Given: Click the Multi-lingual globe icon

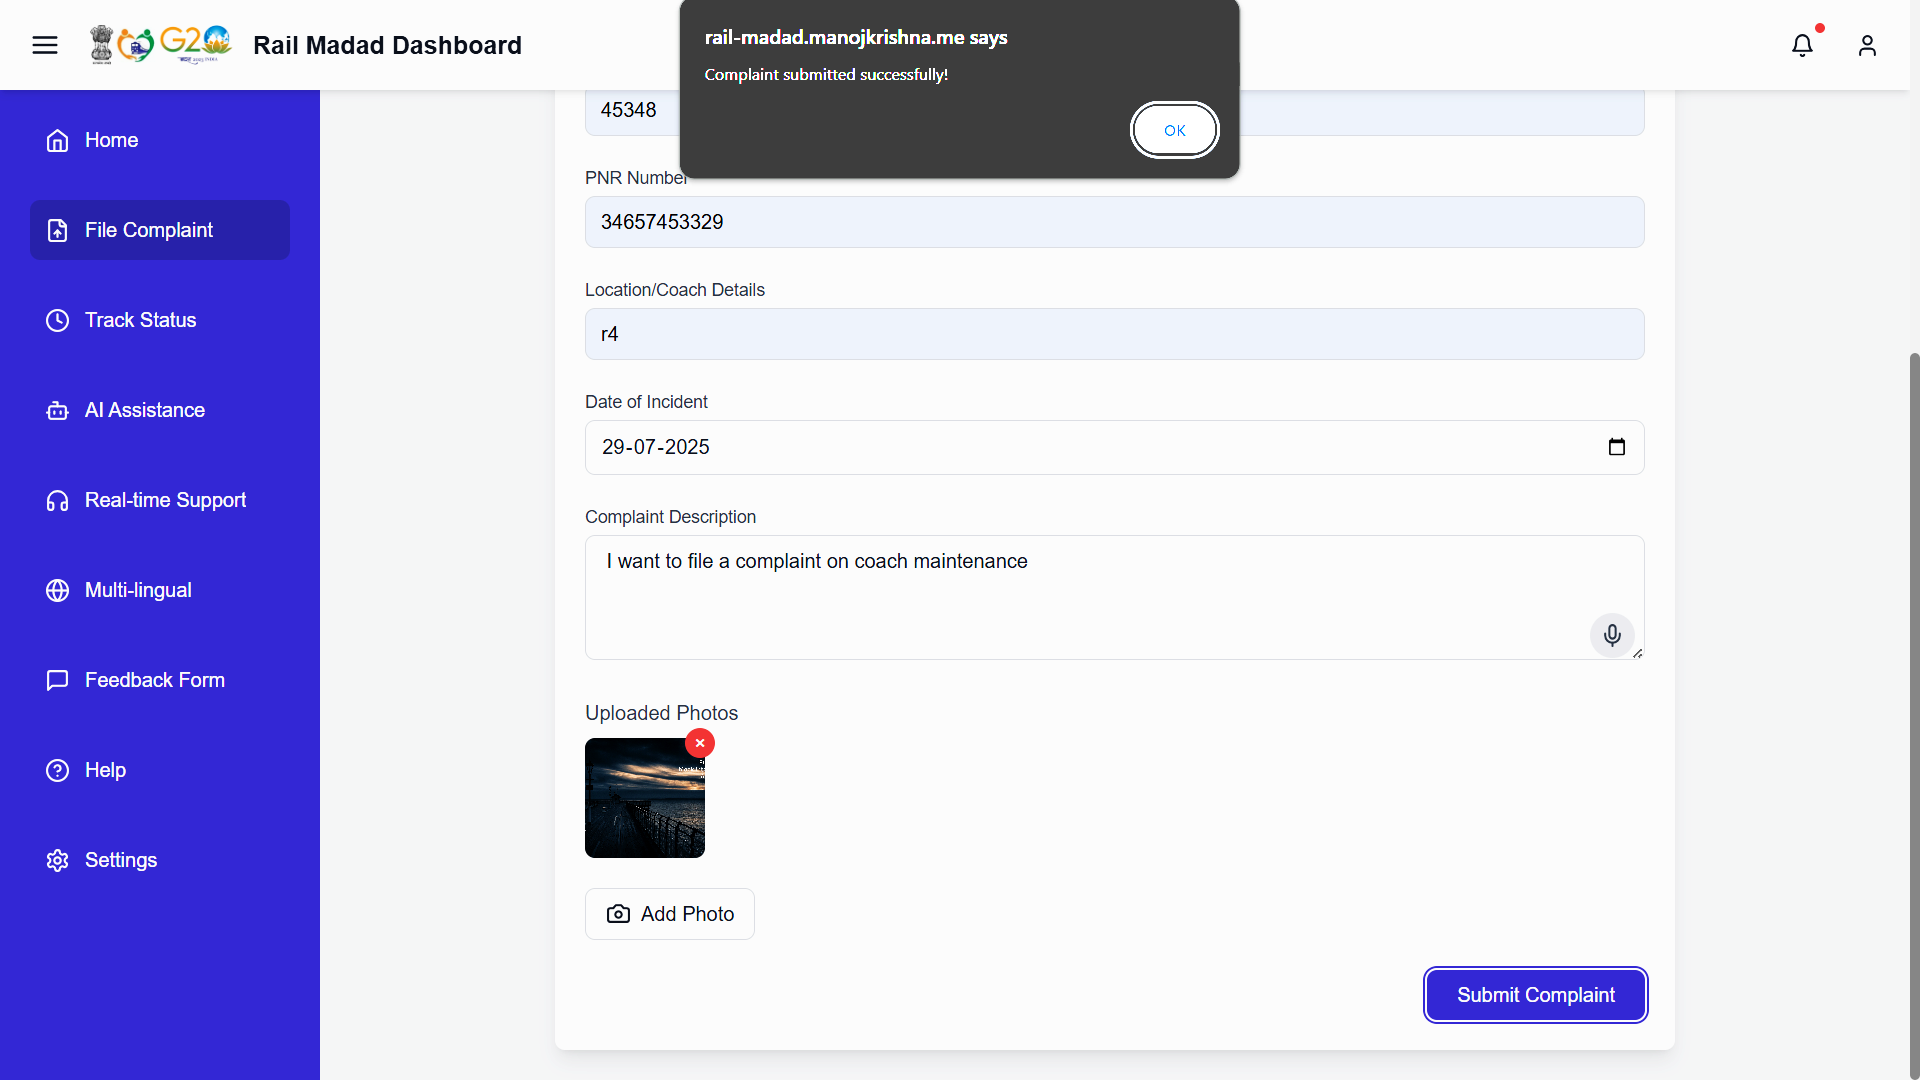Looking at the screenshot, I should [57, 590].
